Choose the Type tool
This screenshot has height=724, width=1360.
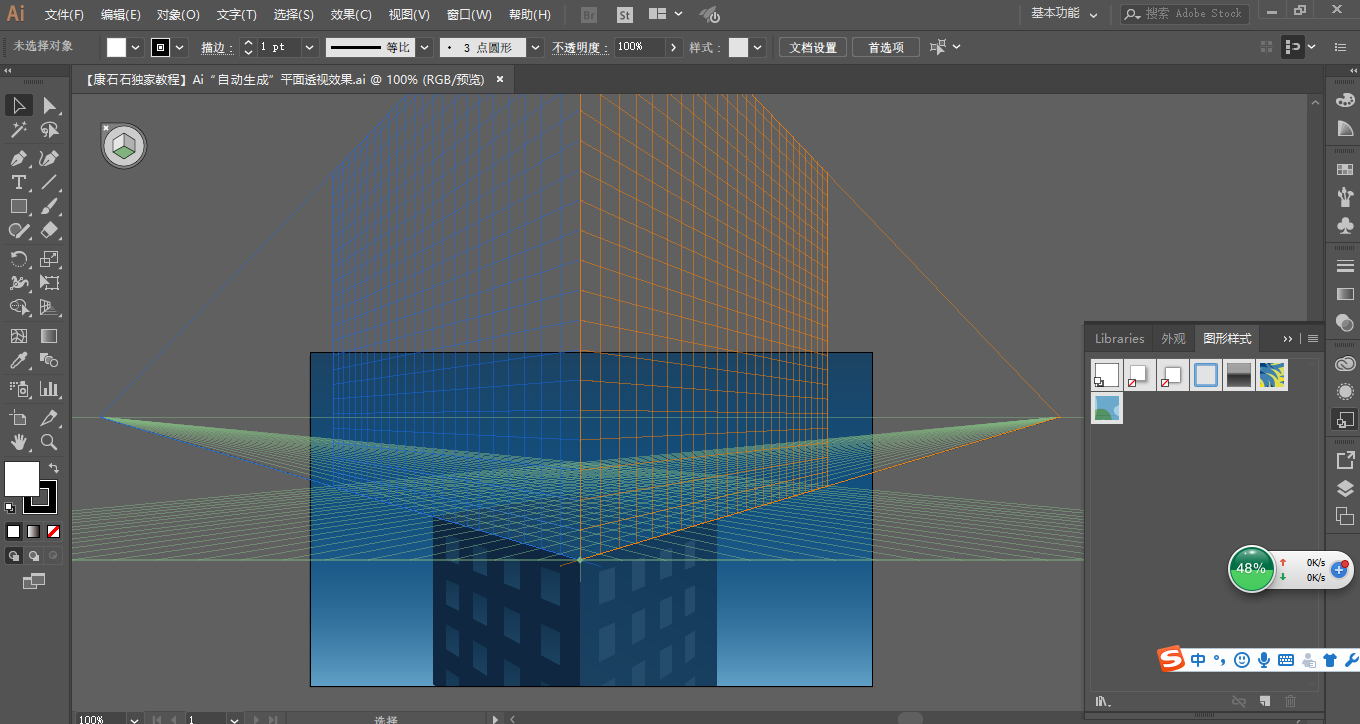(x=18, y=182)
